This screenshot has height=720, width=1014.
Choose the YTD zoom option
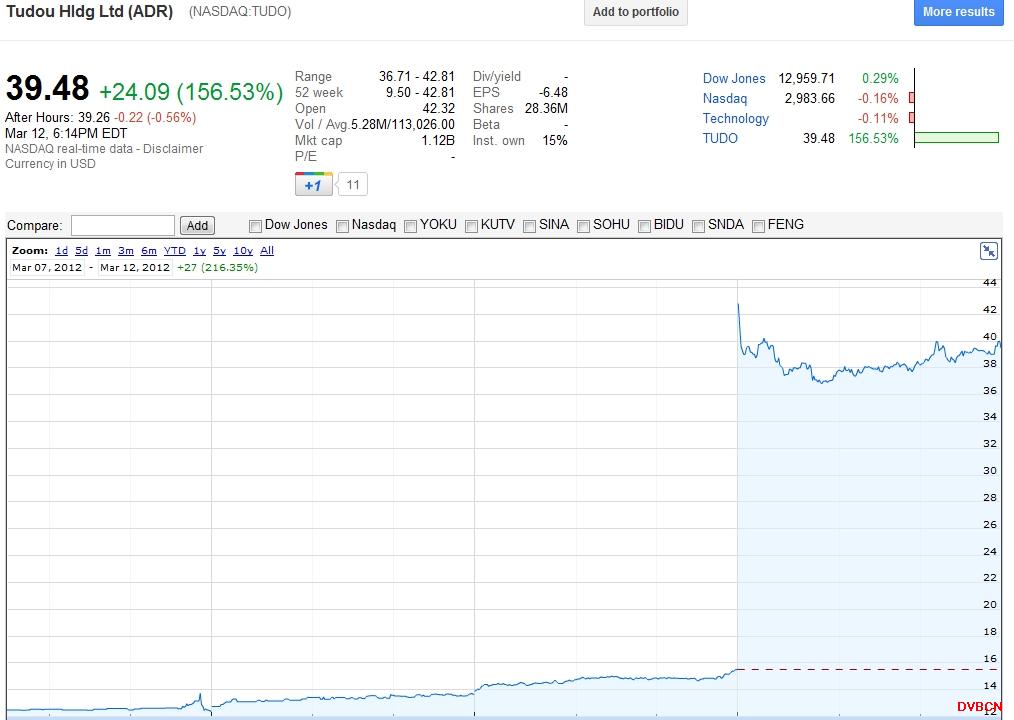174,251
